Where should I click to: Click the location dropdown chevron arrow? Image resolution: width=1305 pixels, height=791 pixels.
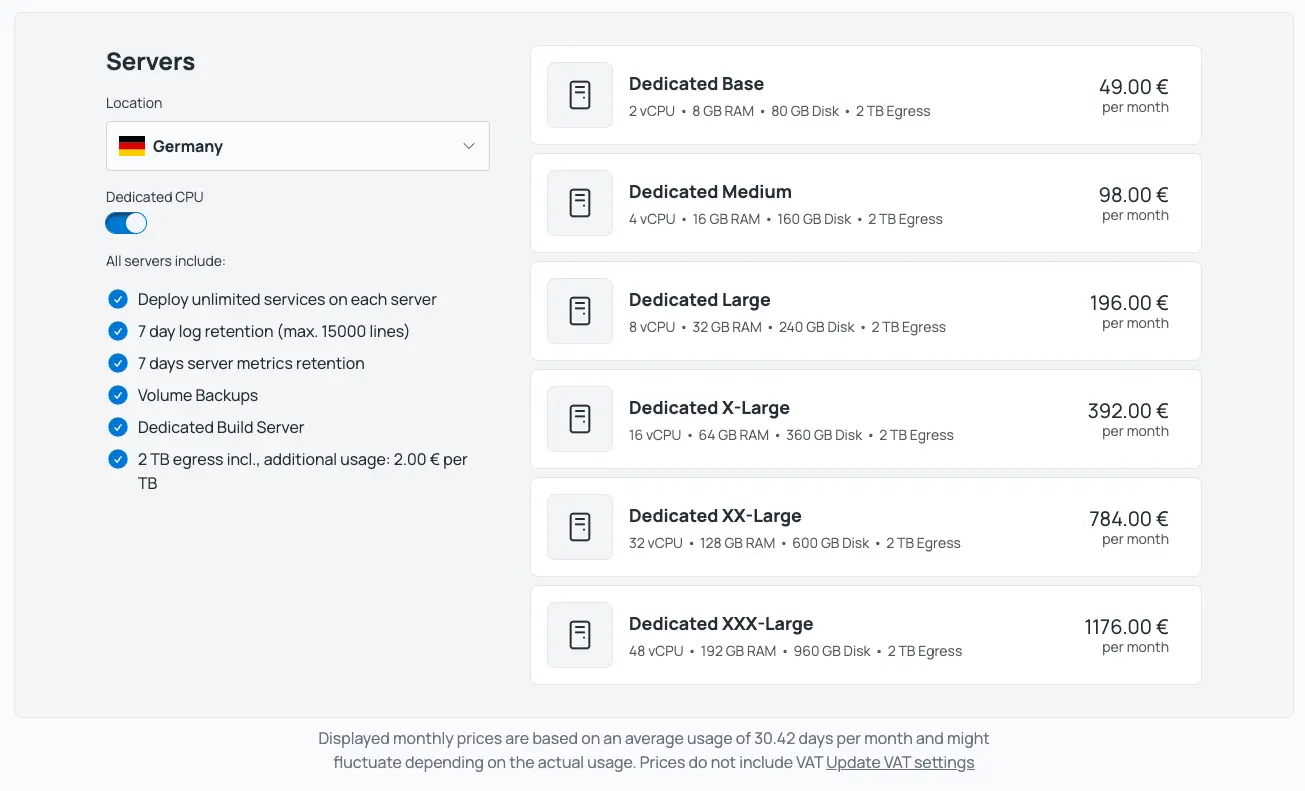coord(468,146)
